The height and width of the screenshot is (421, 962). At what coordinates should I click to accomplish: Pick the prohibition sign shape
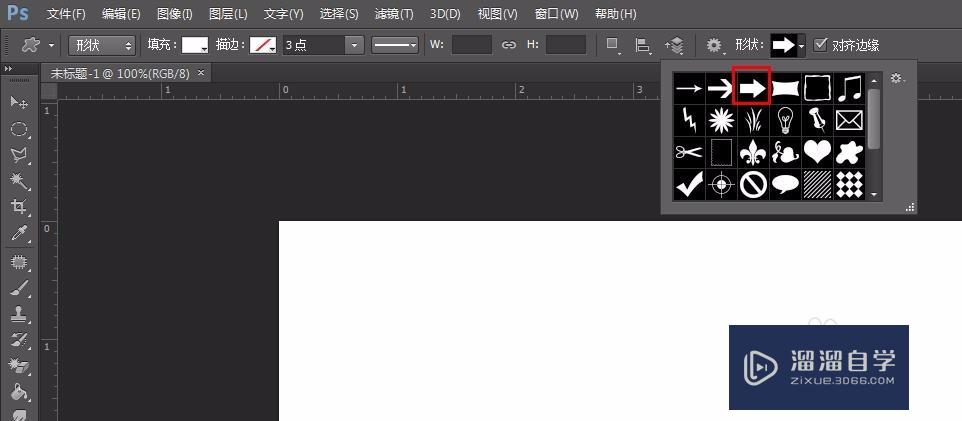click(x=753, y=184)
